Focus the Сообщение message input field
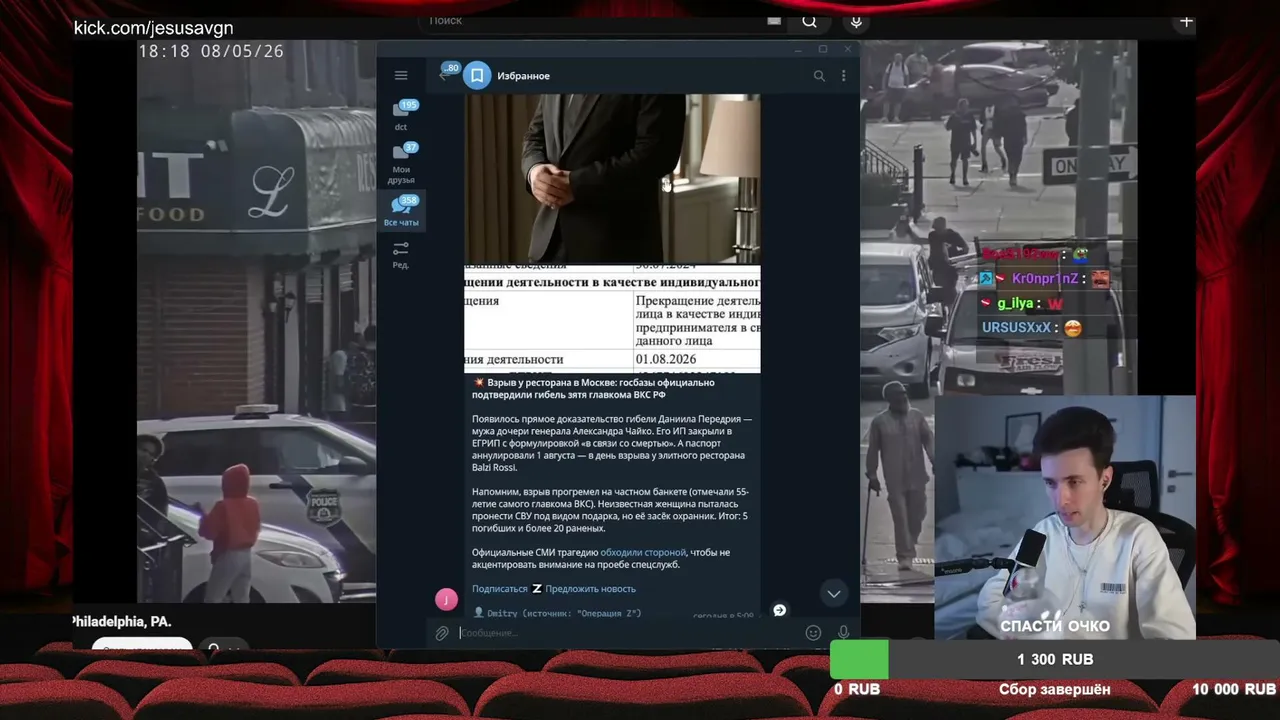This screenshot has width=1280, height=720. pyautogui.click(x=628, y=633)
